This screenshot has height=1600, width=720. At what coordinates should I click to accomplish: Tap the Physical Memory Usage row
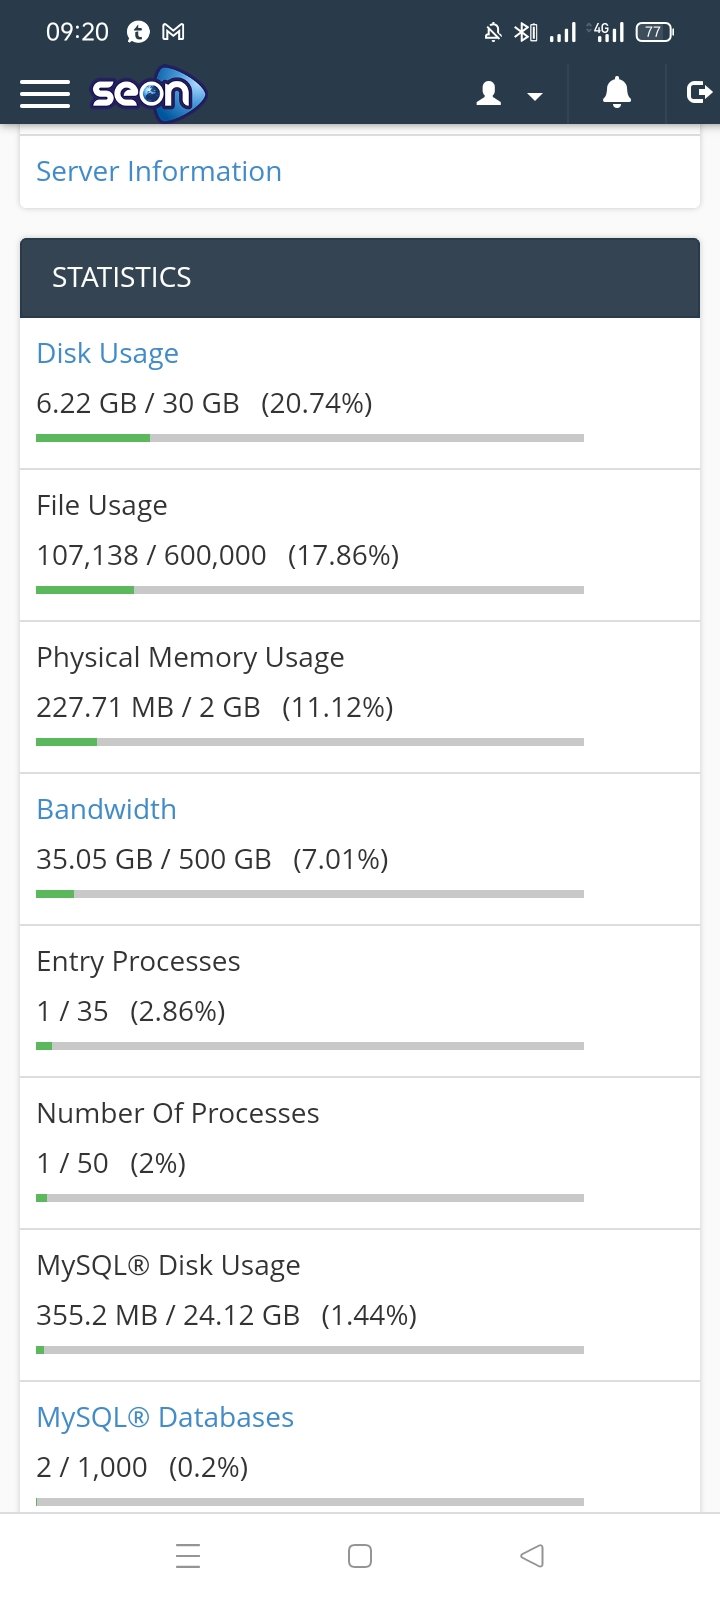coord(360,697)
